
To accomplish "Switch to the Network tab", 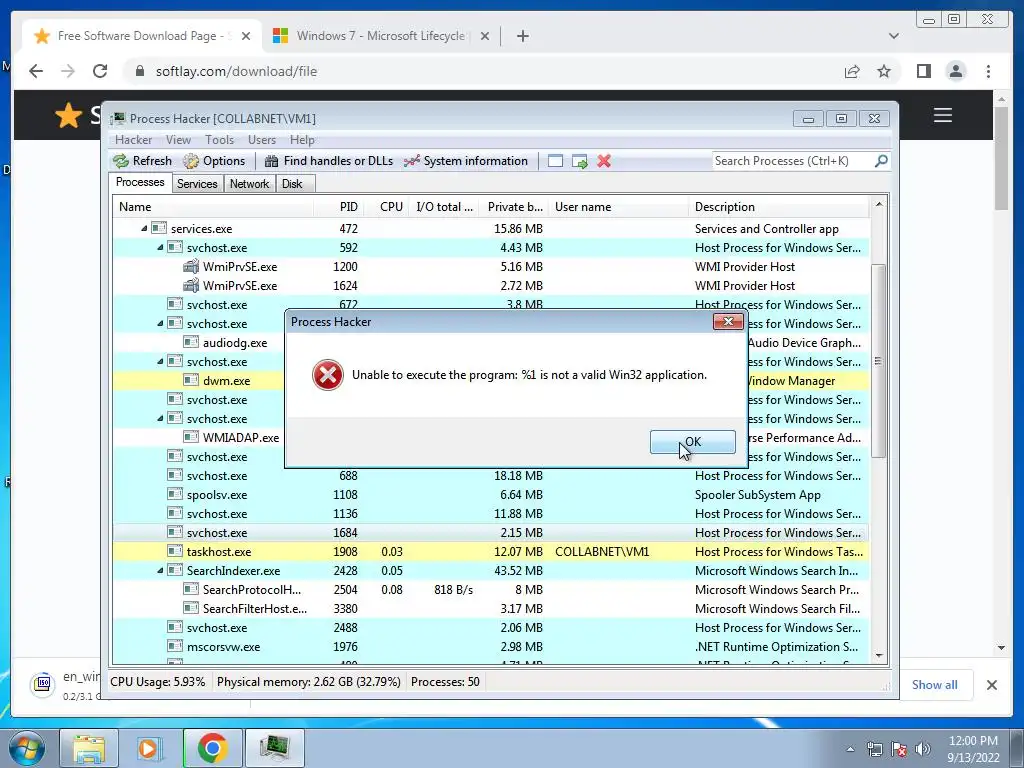I will (249, 184).
